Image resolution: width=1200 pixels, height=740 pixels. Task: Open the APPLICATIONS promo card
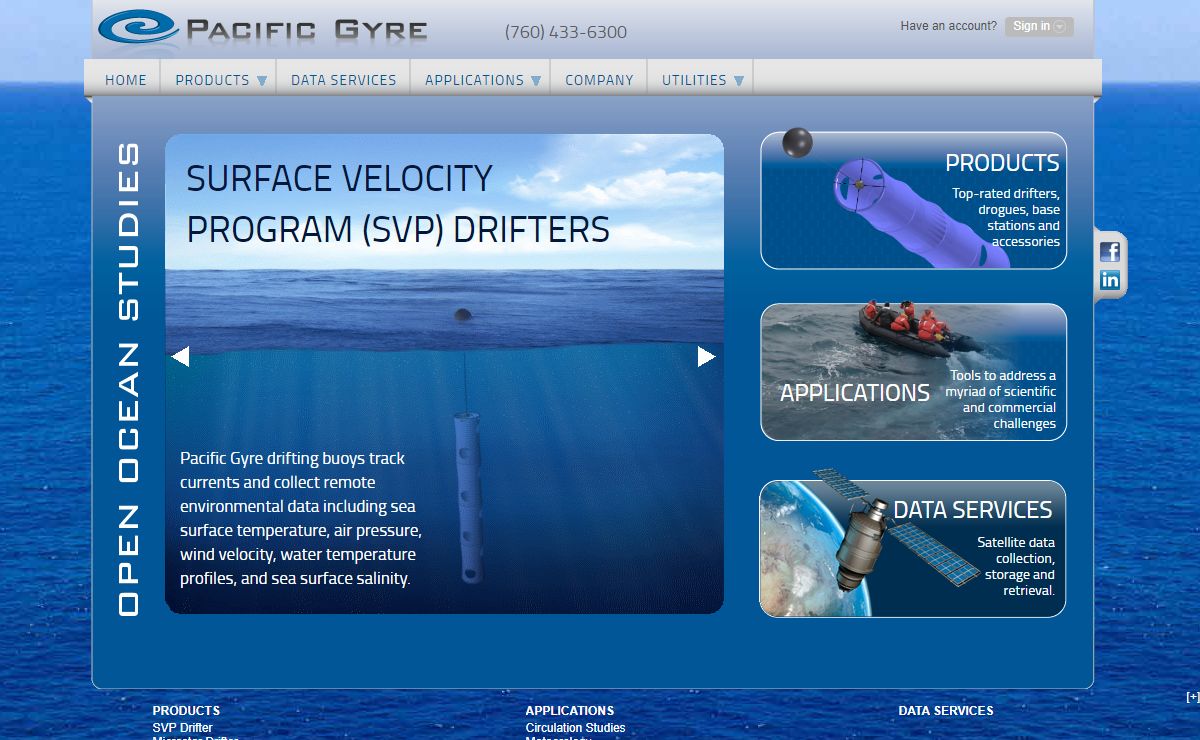(914, 372)
